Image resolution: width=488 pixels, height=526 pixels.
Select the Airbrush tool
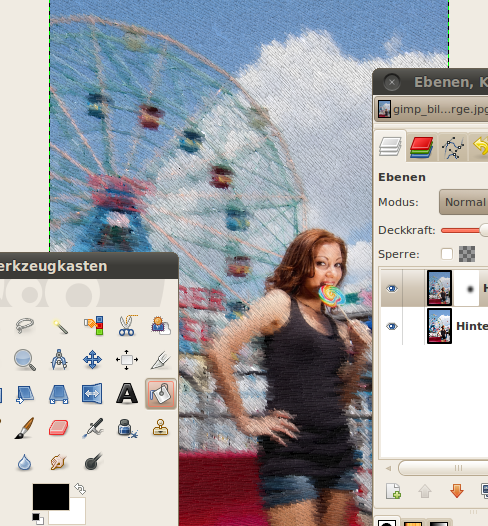tap(93, 428)
